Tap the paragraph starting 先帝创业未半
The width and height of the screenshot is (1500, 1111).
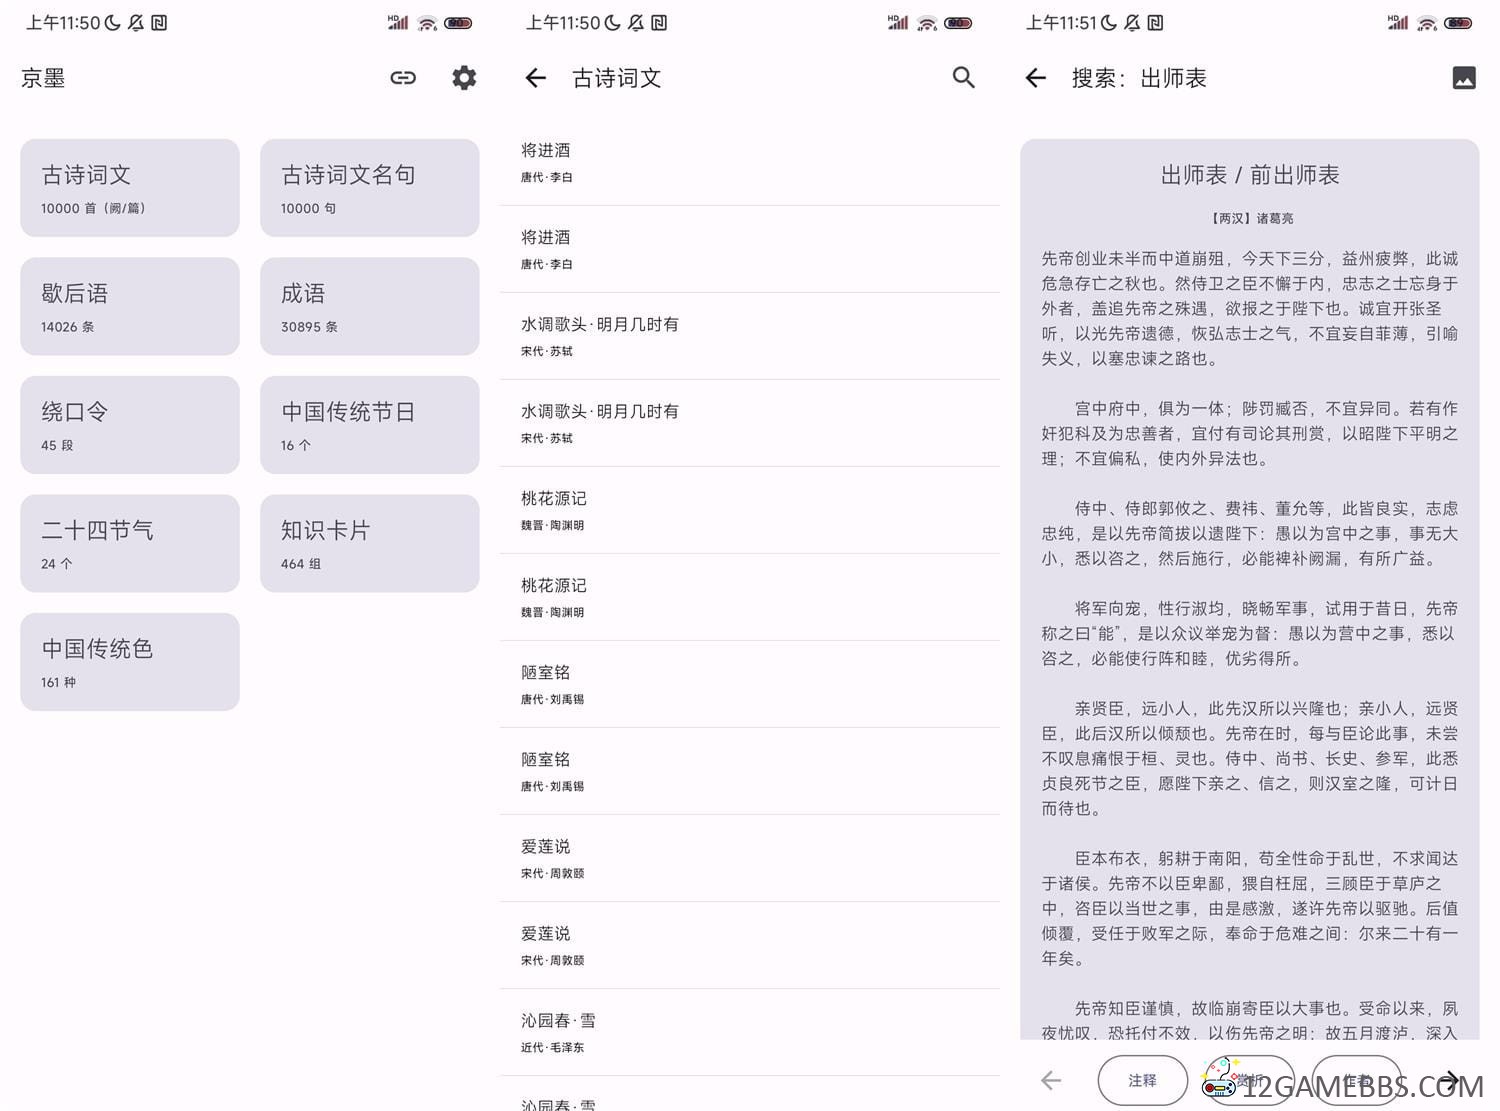(1250, 308)
